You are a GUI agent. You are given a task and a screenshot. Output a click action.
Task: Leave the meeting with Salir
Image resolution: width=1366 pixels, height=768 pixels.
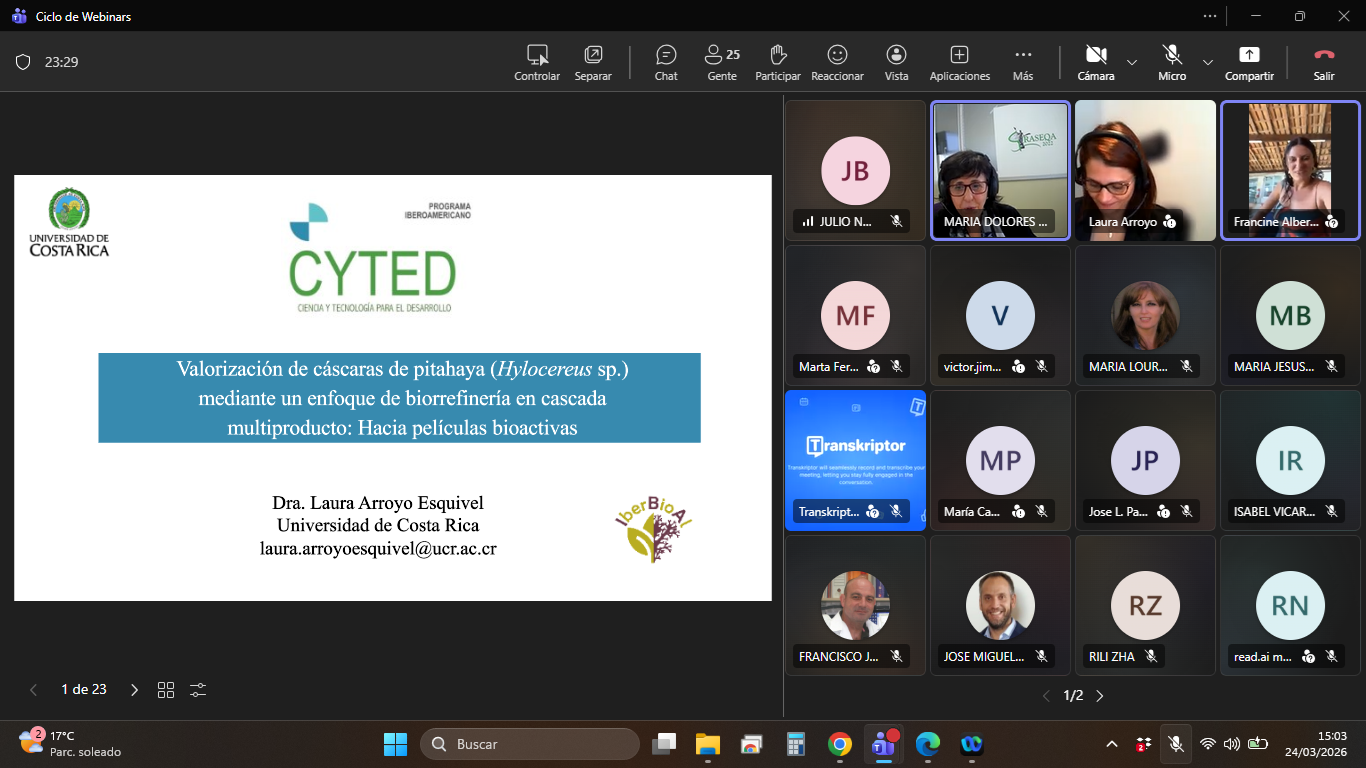(x=1324, y=62)
